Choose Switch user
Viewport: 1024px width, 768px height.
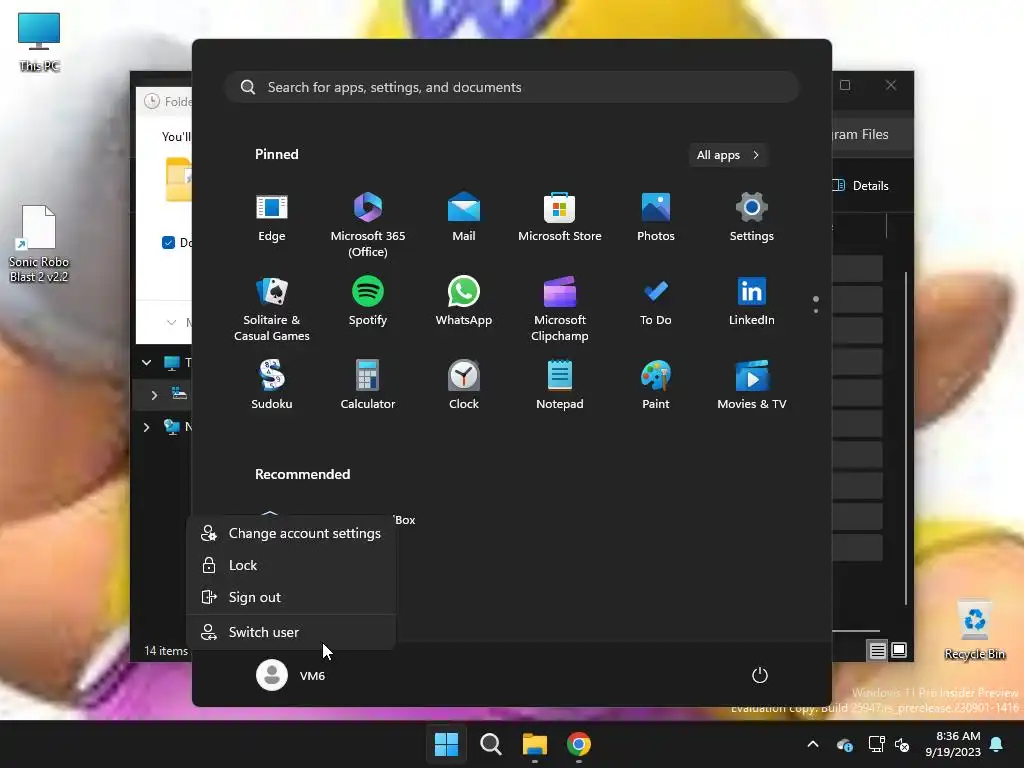291,632
